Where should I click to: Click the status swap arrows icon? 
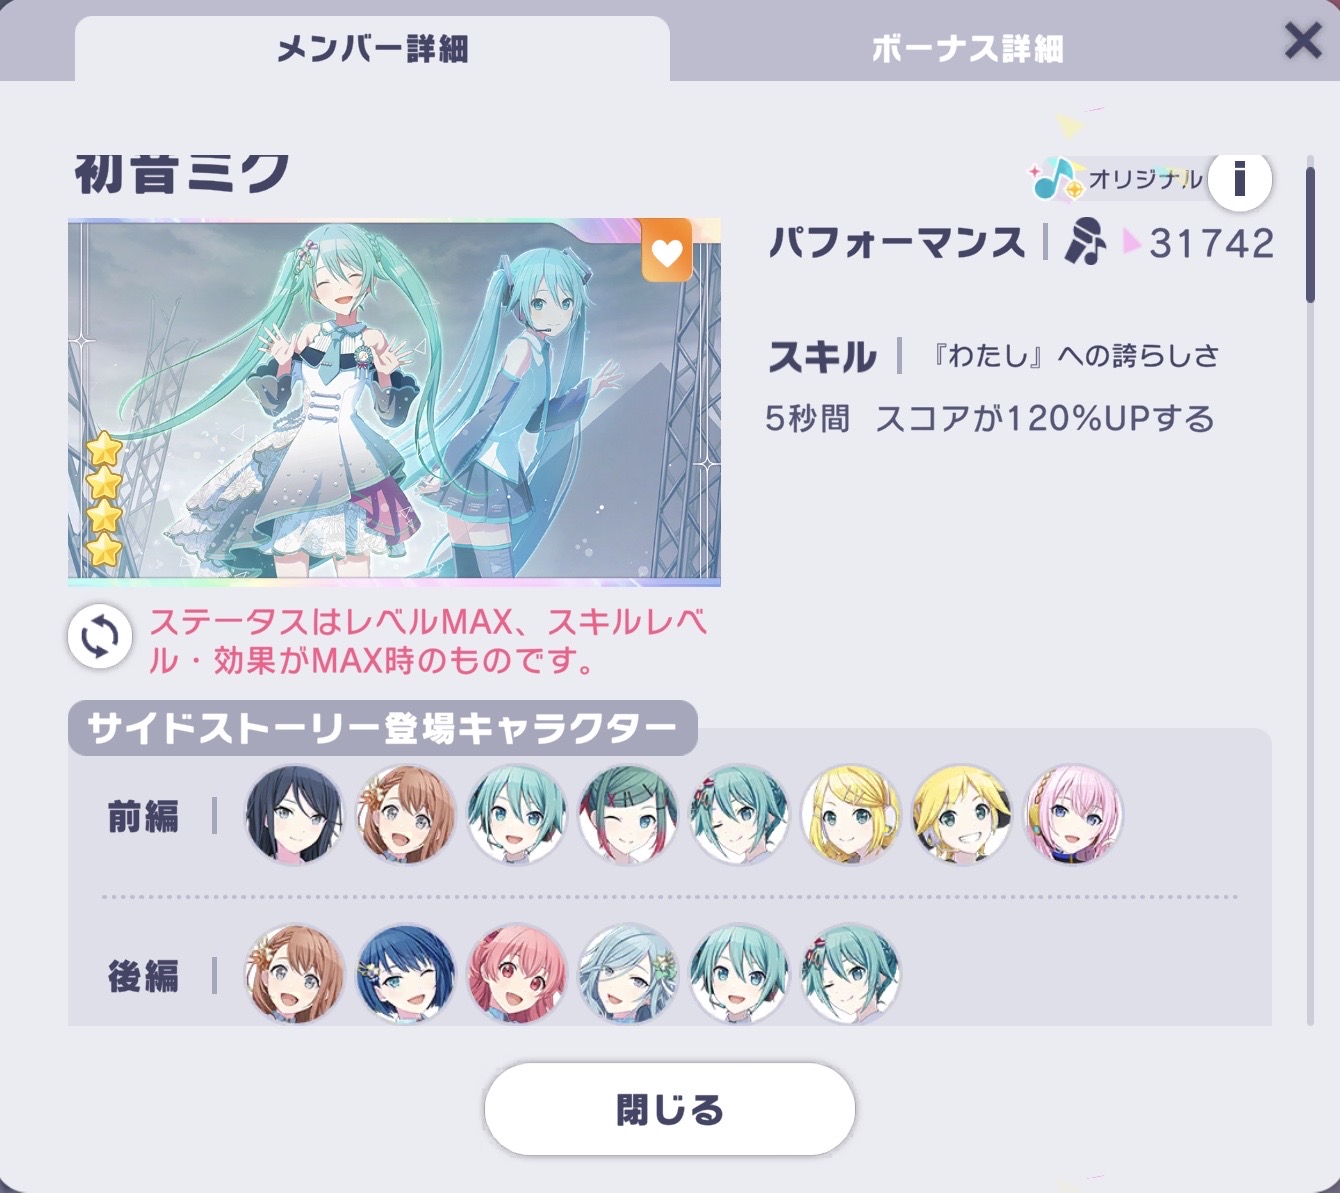point(100,637)
